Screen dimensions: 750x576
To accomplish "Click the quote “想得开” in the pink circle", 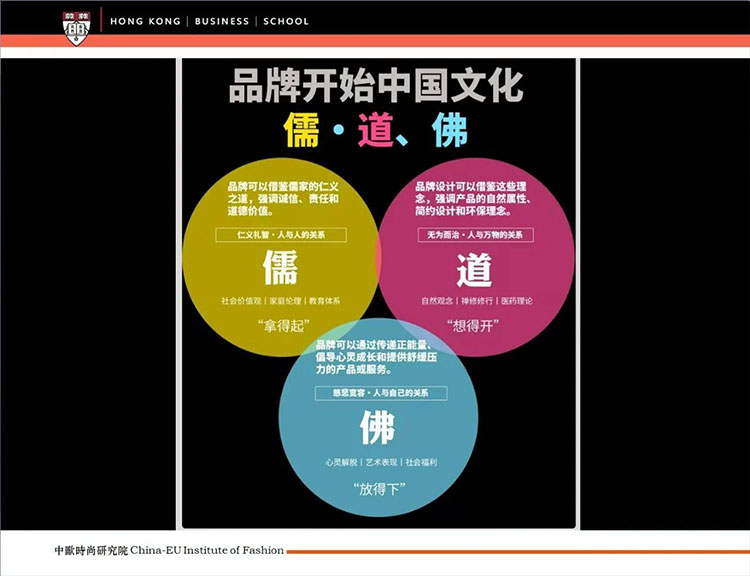I will (474, 327).
